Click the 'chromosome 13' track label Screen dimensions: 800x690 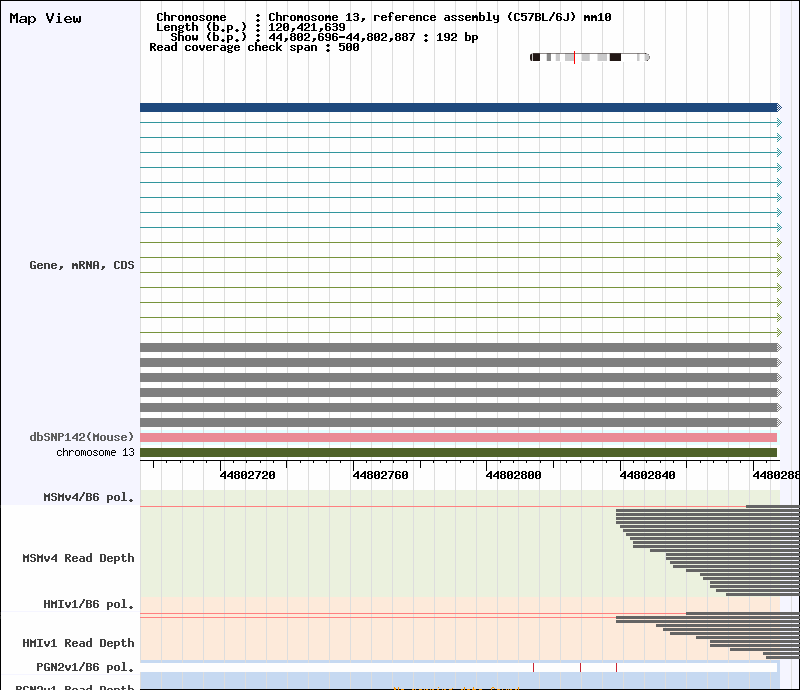[95, 453]
